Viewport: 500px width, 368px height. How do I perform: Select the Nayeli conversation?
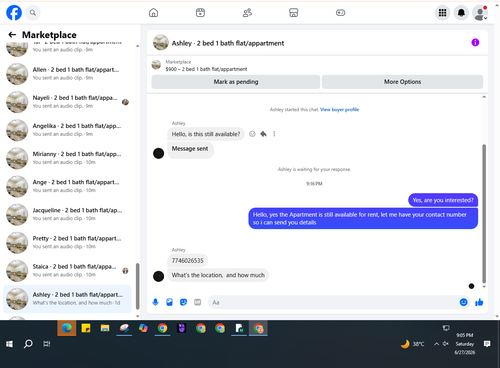point(67,102)
